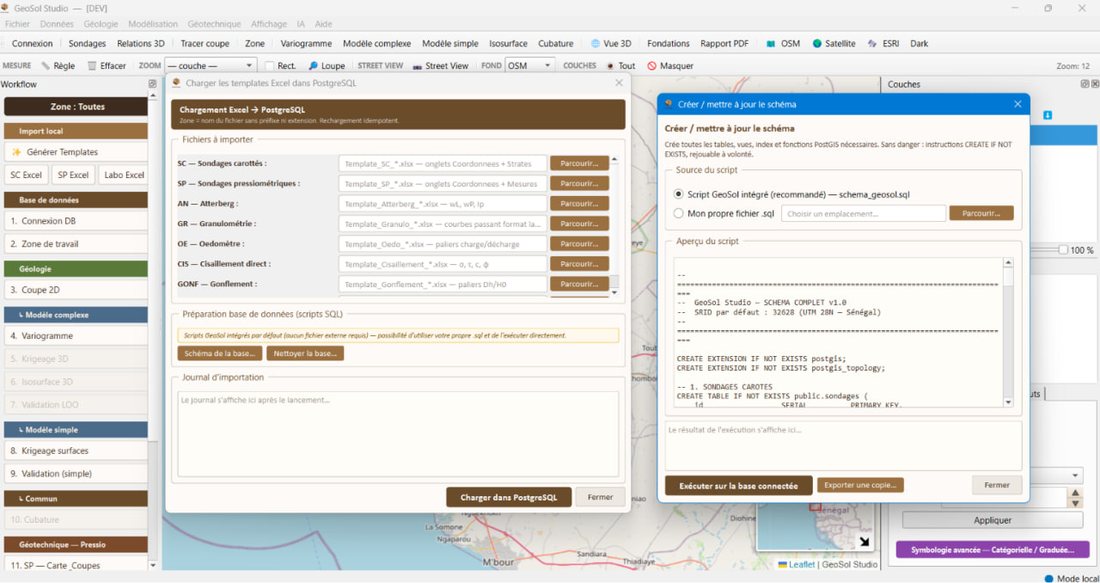
Task: Toggle checkbox next to 100 % opacity
Action: click(x=1063, y=250)
